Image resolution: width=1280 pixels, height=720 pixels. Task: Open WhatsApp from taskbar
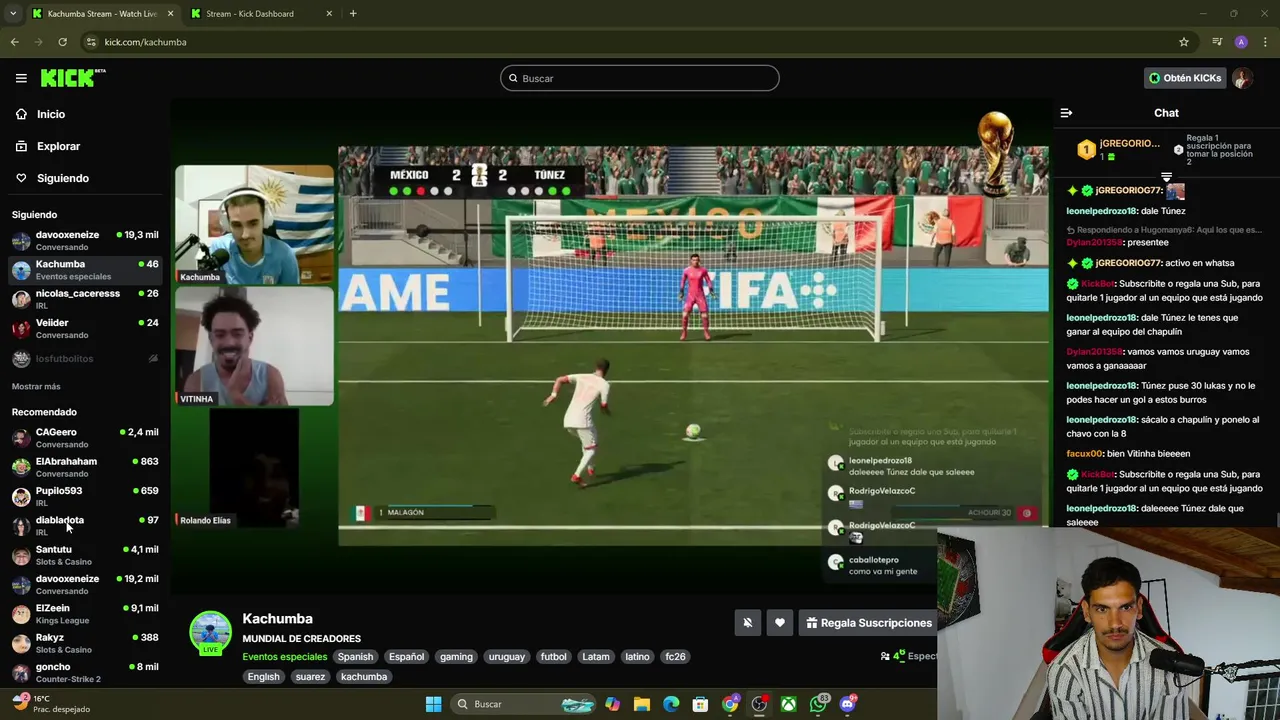[x=819, y=704]
